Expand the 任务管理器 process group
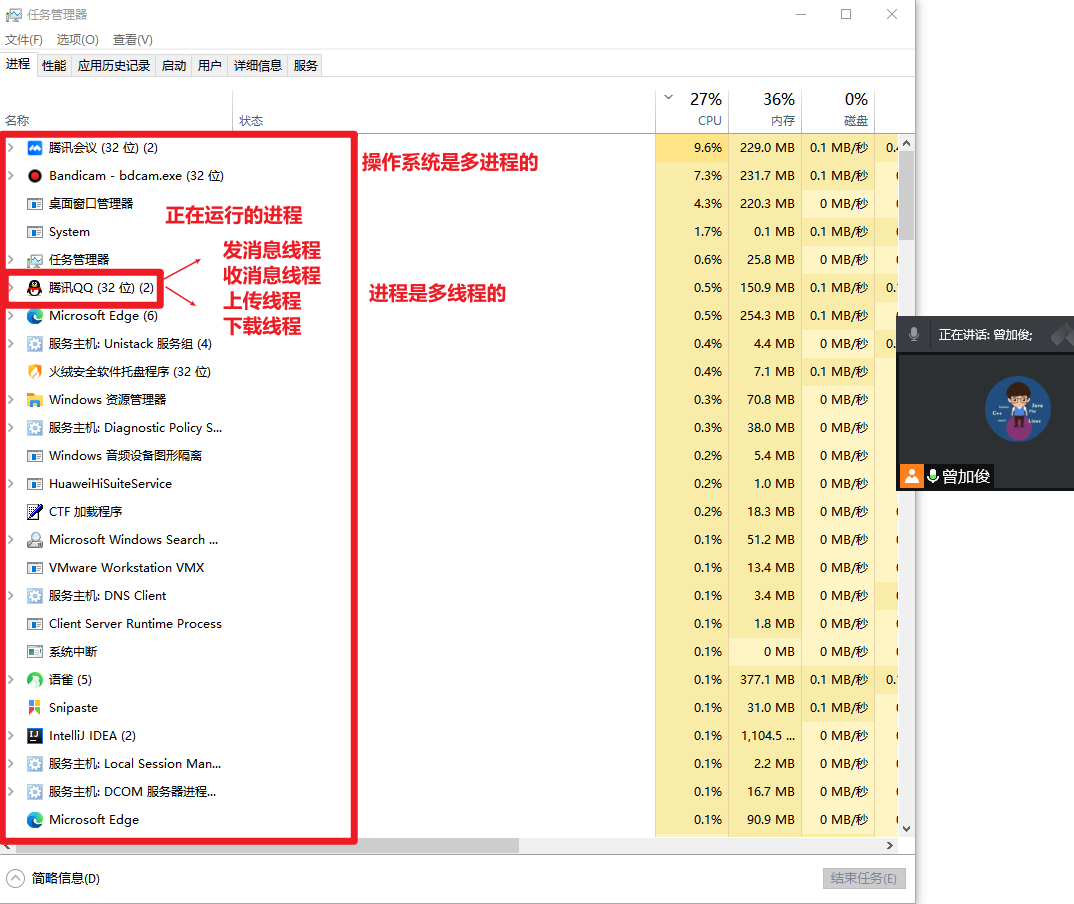Viewport: 1074px width, 904px height. click(x=11, y=260)
